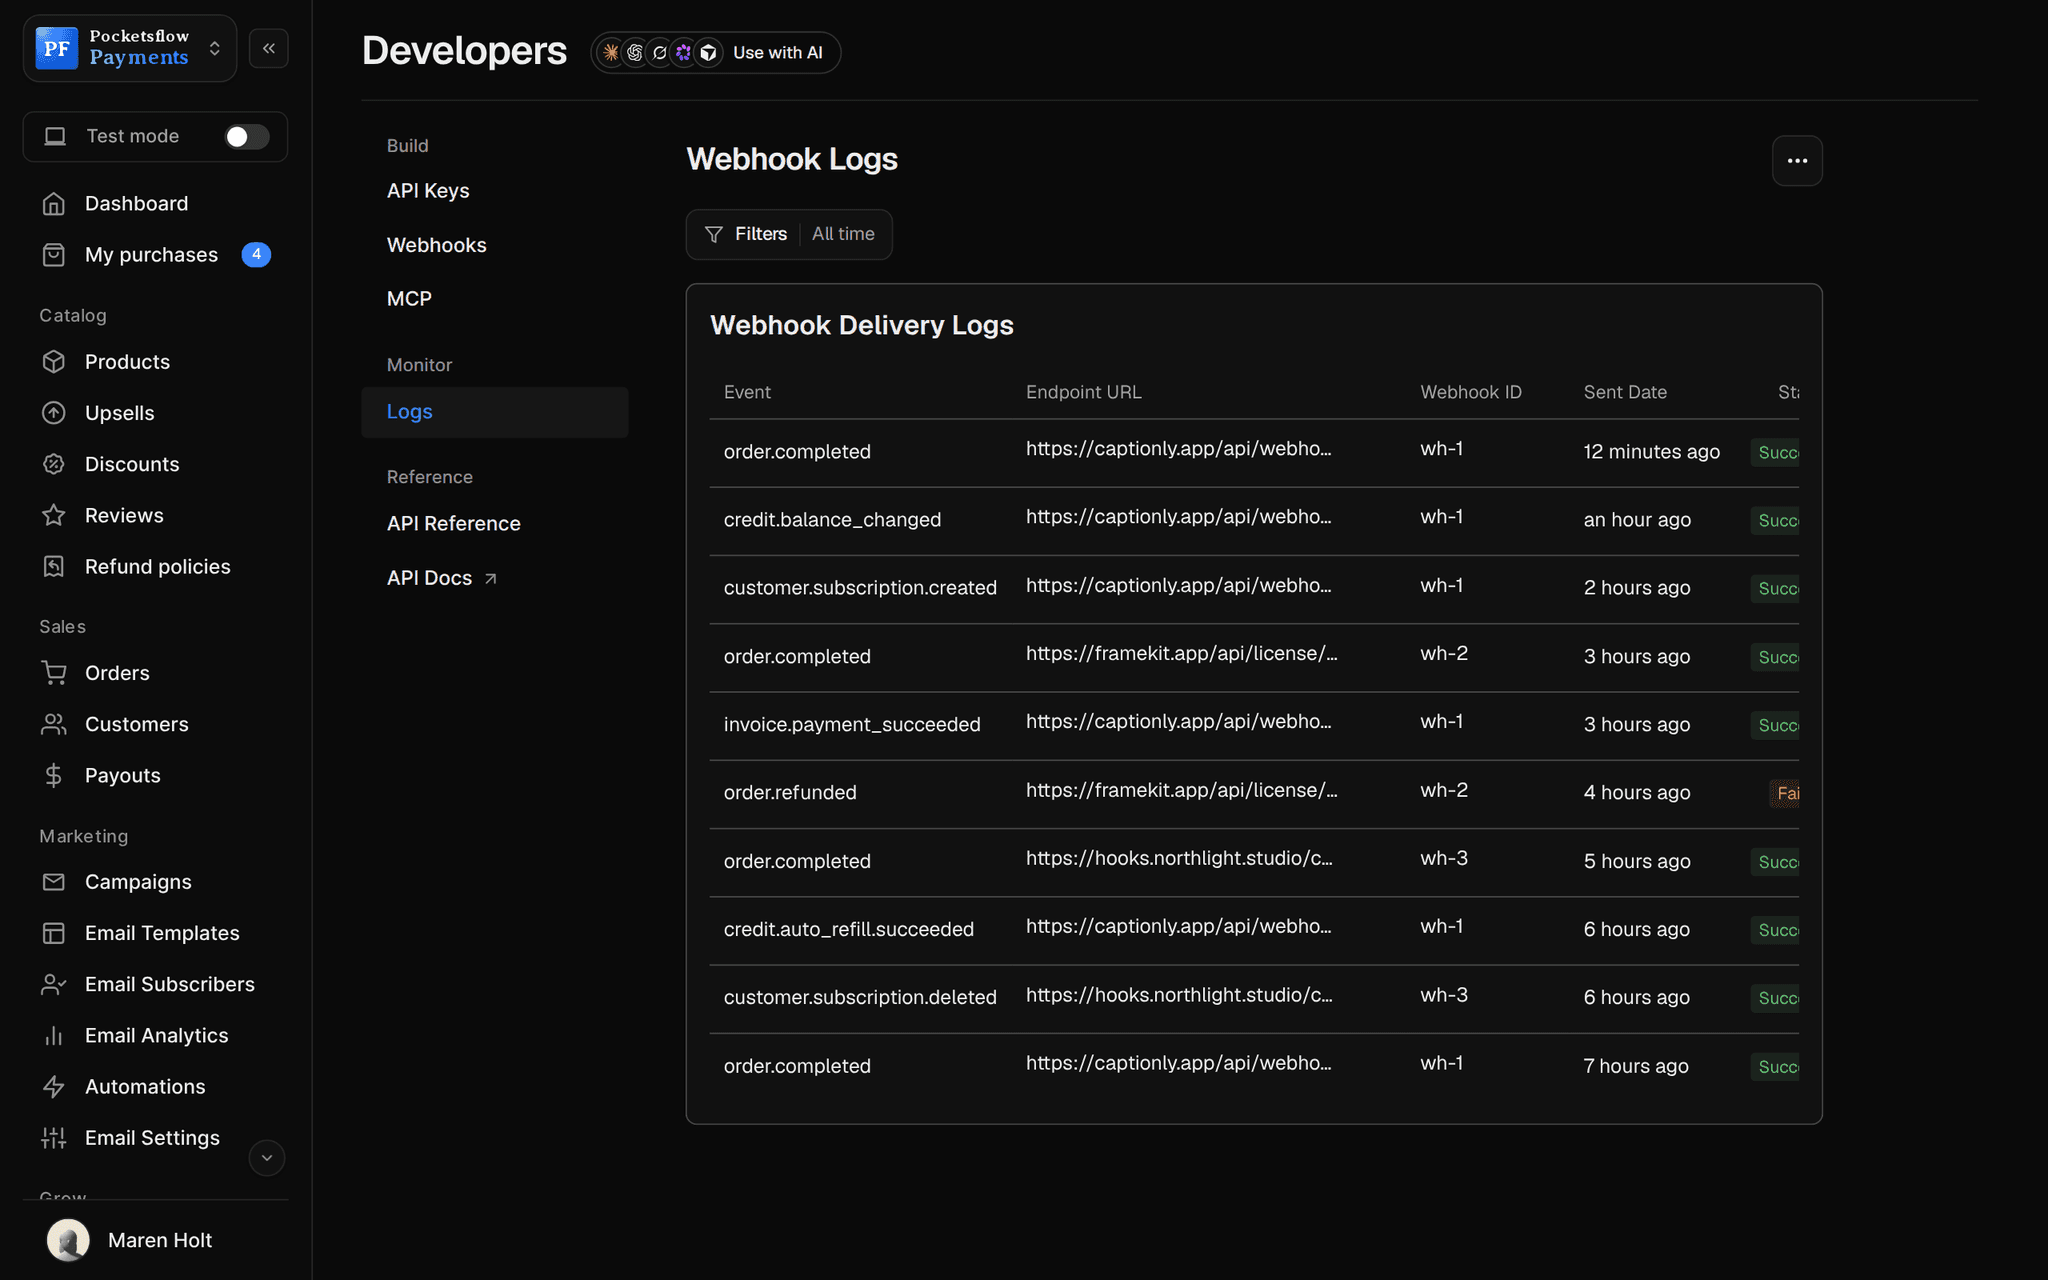The width and height of the screenshot is (2048, 1280).
Task: Click the Orders cart icon
Action: 54,673
